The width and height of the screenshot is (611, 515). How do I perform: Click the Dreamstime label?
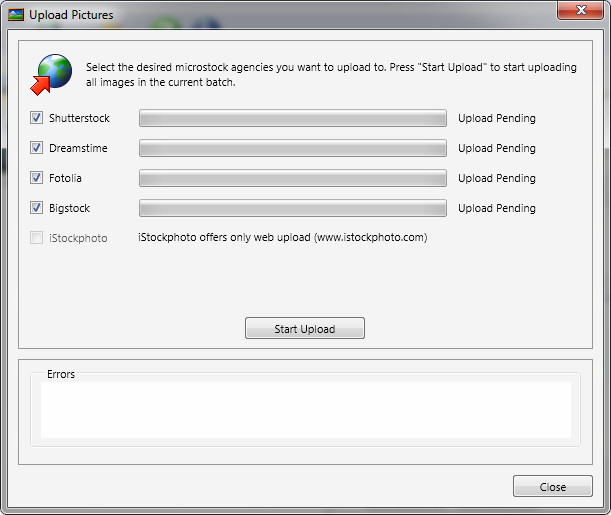[78, 148]
